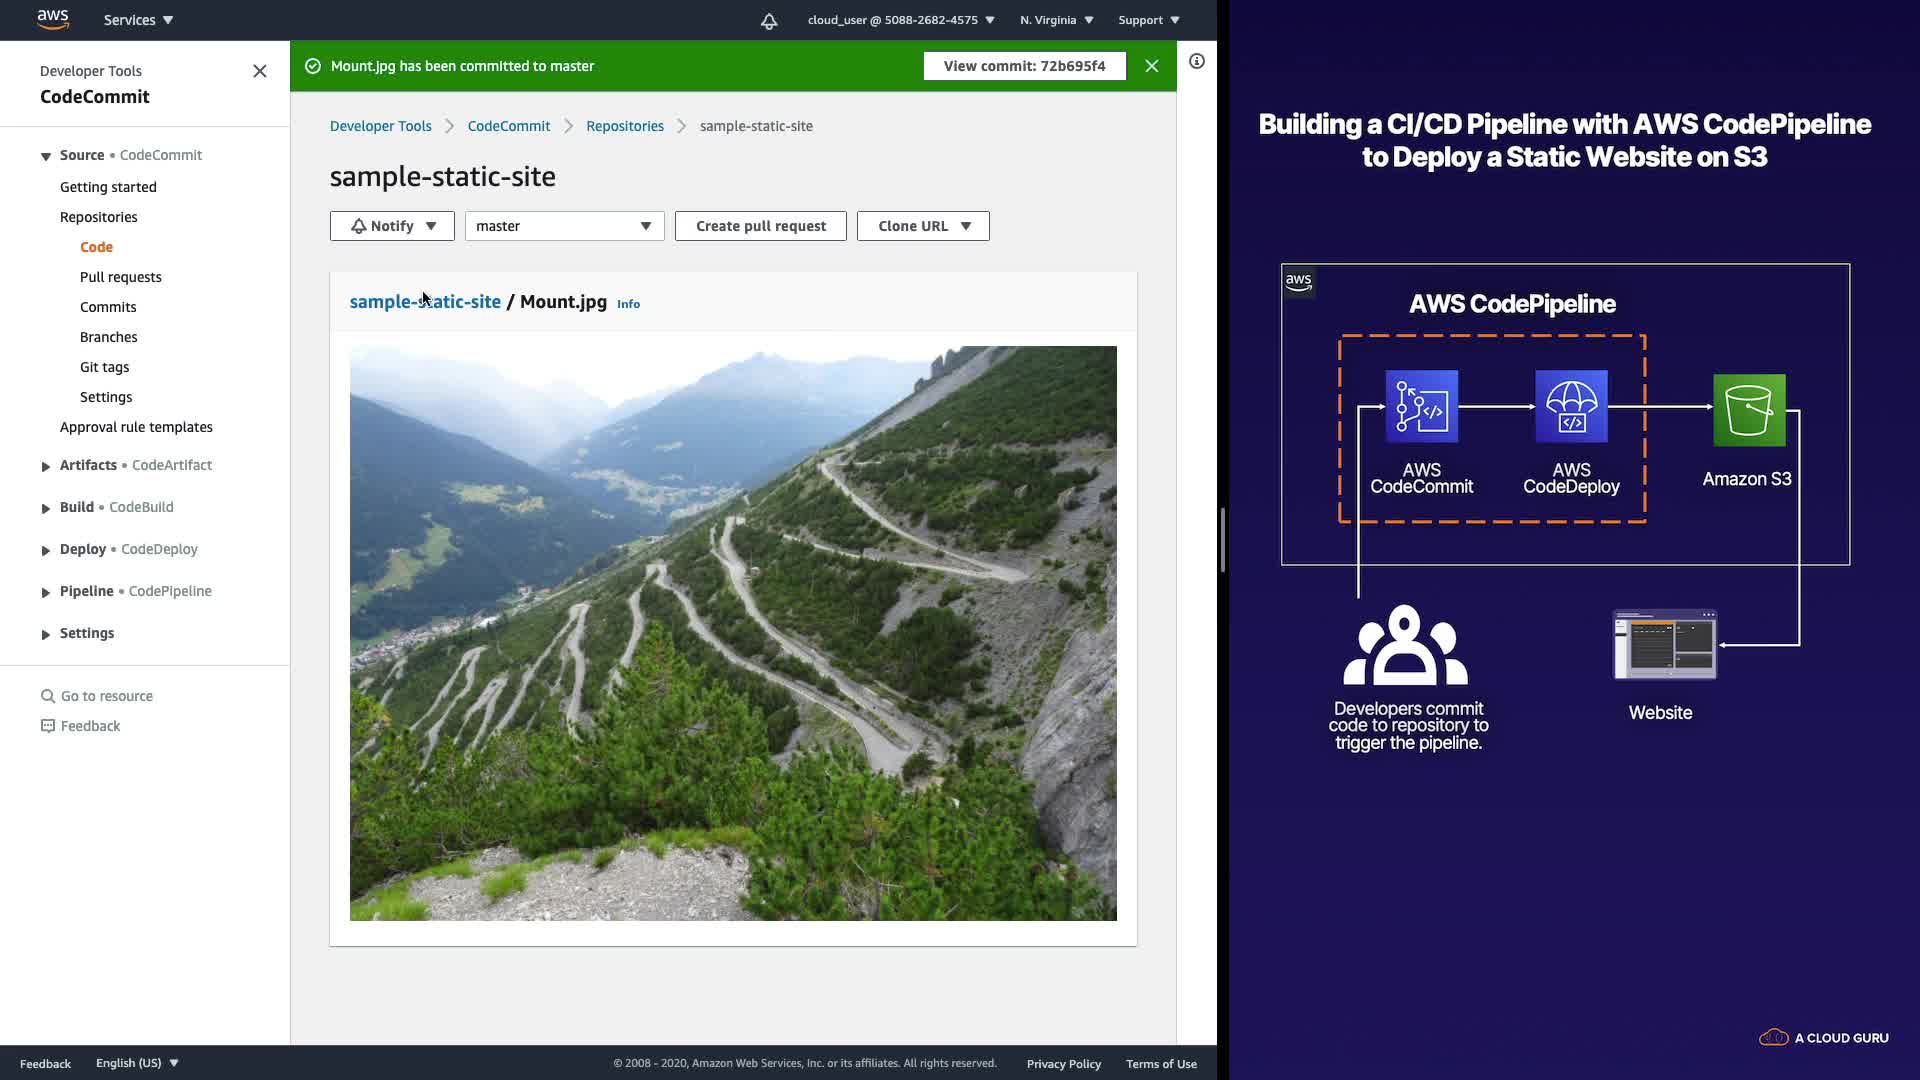Collapse the Source CodeCommit section
Viewport: 1920px width, 1080px height.
point(46,156)
